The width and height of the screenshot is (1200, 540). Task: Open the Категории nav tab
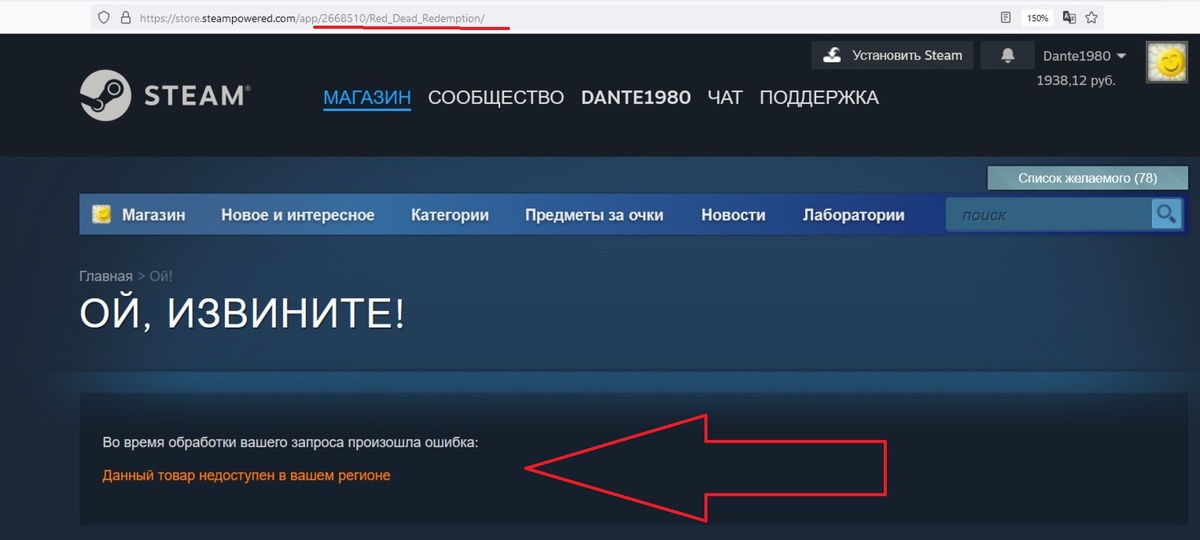450,215
